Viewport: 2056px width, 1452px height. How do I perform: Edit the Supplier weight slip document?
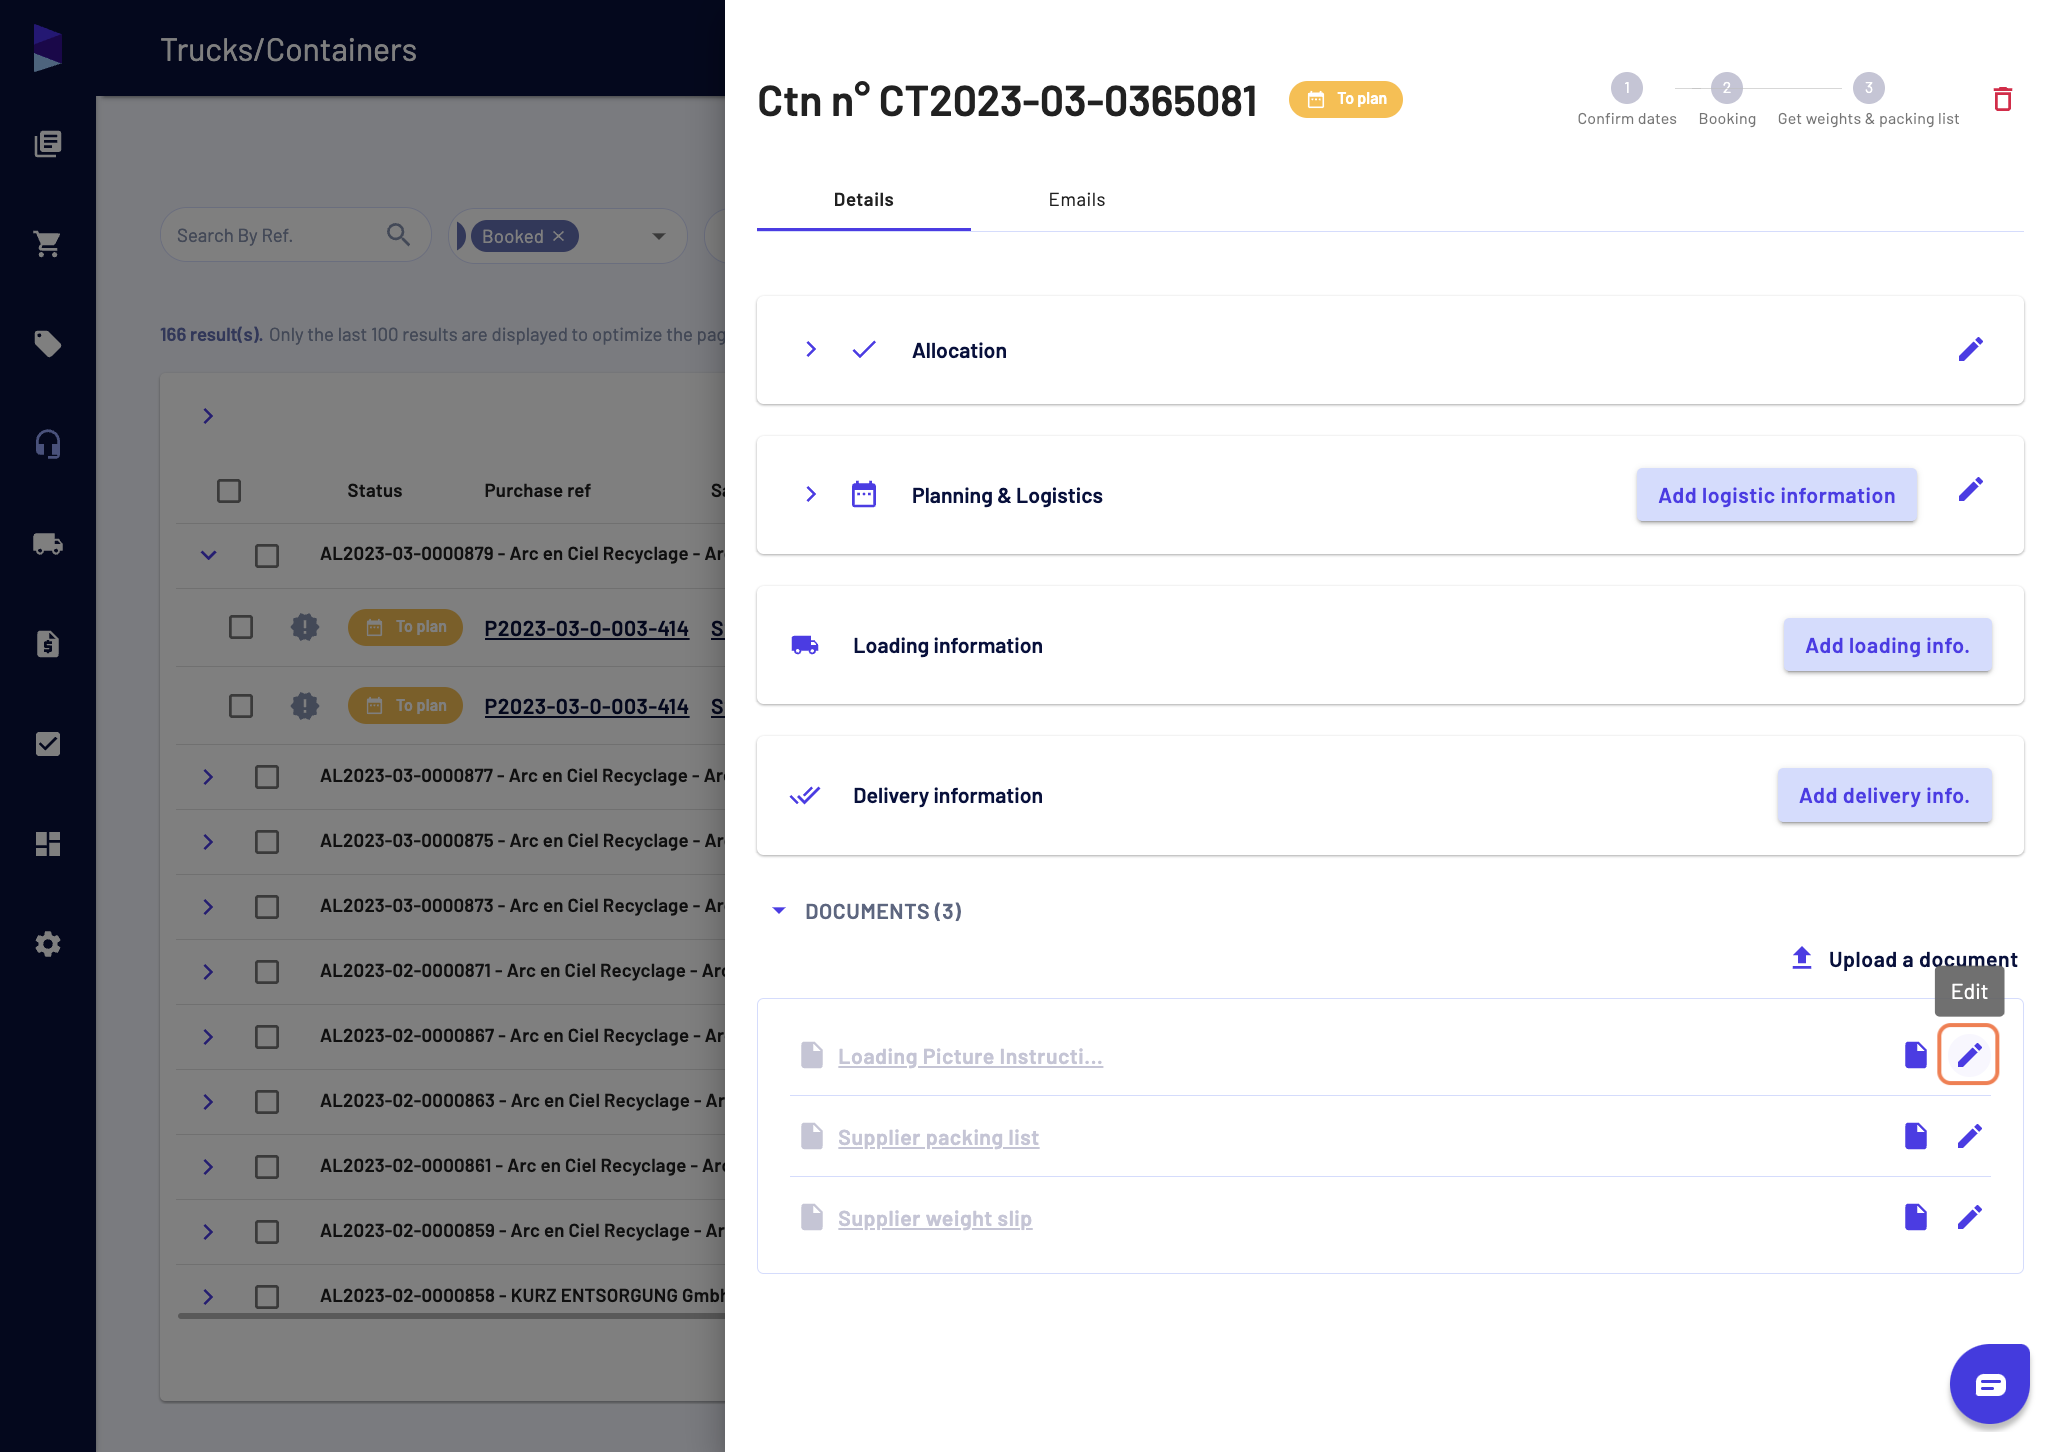pos(1969,1217)
